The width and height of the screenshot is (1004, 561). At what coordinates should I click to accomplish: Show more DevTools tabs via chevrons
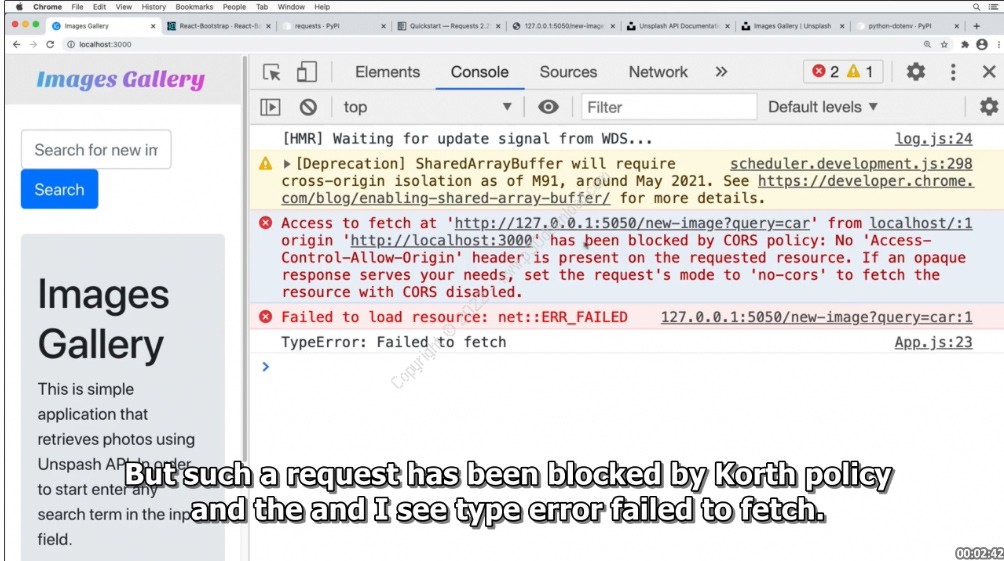click(721, 72)
